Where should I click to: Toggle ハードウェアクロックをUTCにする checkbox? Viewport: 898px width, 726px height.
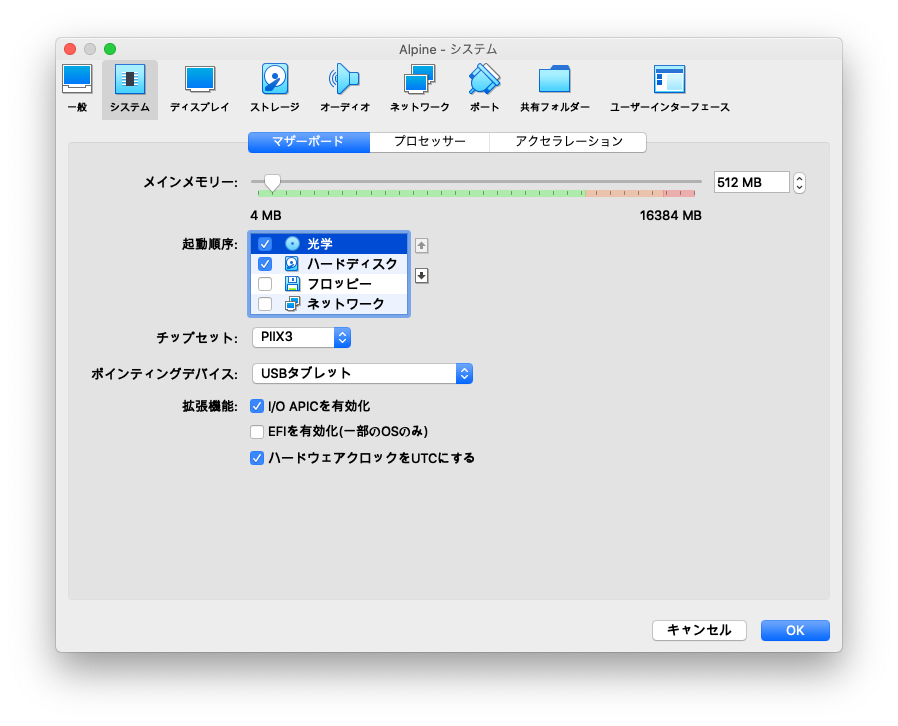tap(257, 458)
